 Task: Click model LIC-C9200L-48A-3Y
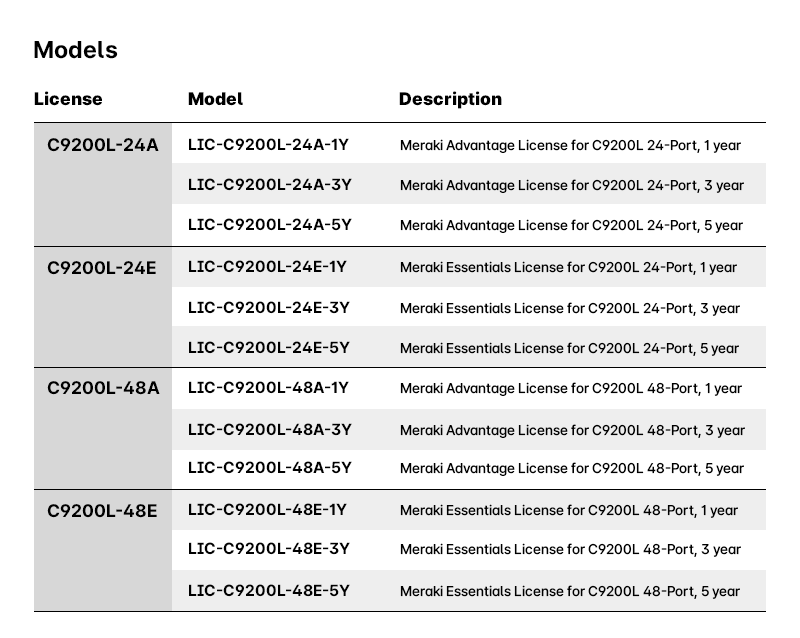pos(269,429)
